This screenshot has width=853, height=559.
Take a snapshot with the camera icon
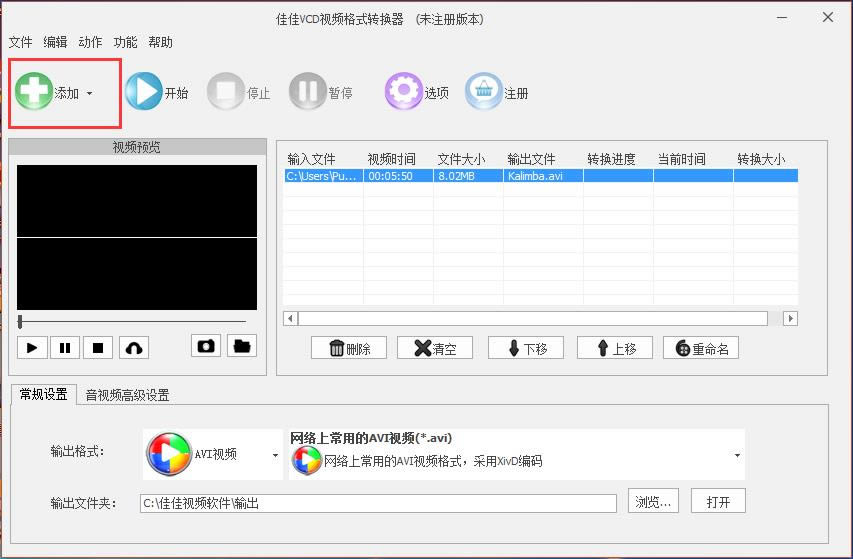click(x=206, y=346)
